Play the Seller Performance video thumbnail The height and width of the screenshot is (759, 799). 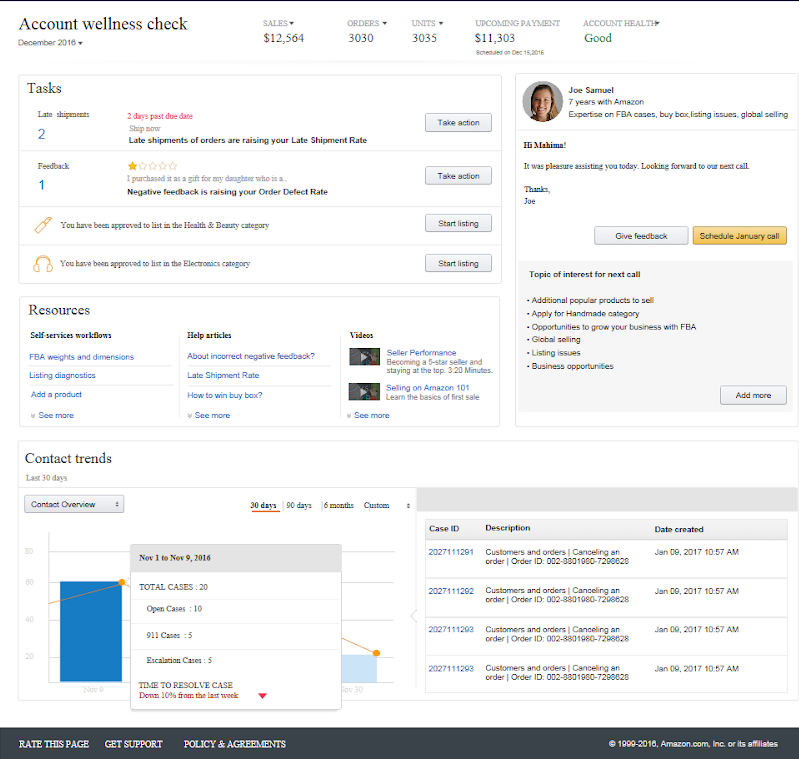coord(364,357)
